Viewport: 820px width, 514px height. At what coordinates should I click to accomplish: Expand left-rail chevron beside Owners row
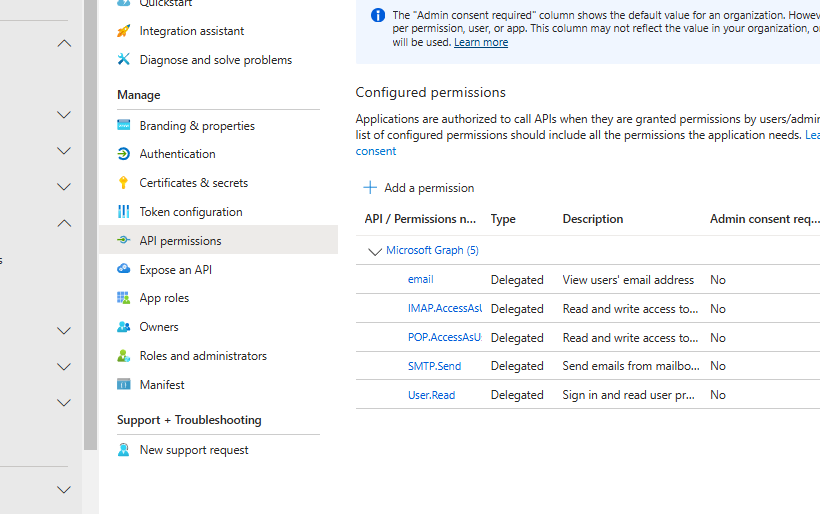click(x=64, y=331)
